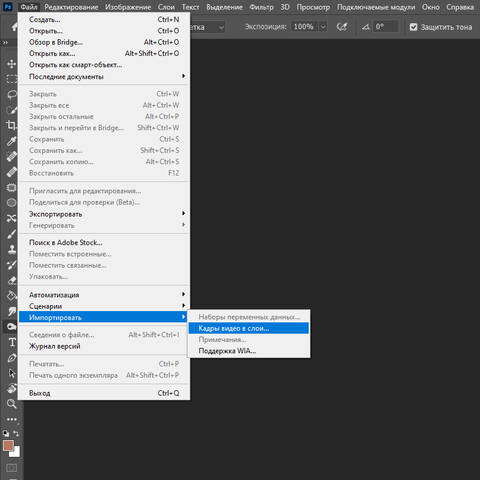The width and height of the screenshot is (480, 480).
Task: Open the Просмотр menu
Action: (313, 7)
